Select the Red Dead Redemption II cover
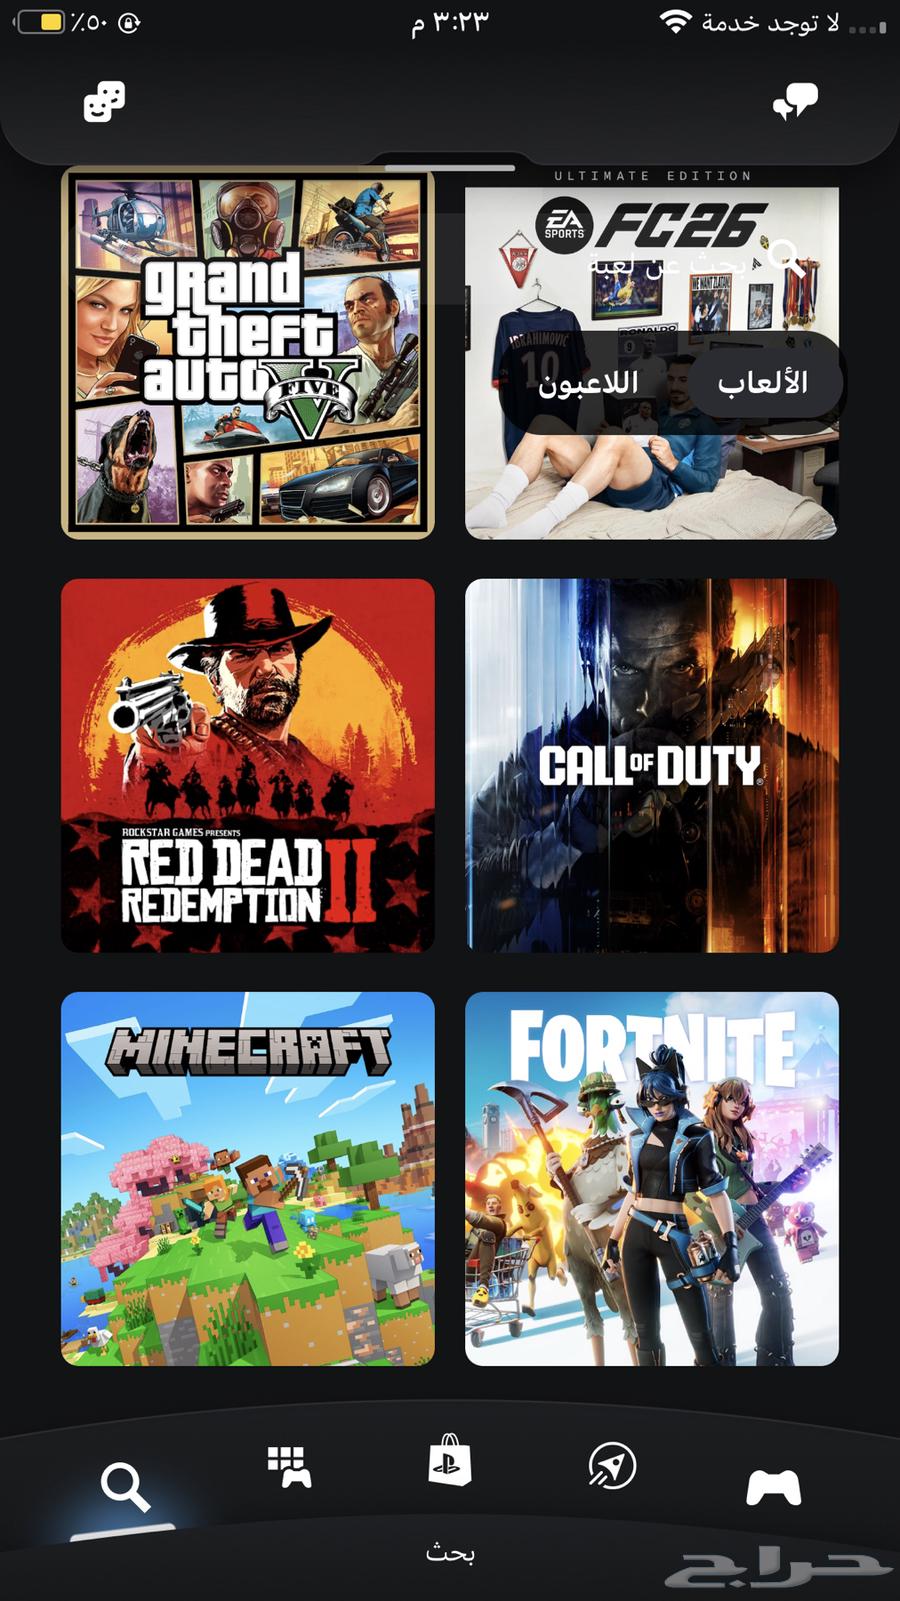The width and height of the screenshot is (900, 1601). pyautogui.click(x=248, y=766)
